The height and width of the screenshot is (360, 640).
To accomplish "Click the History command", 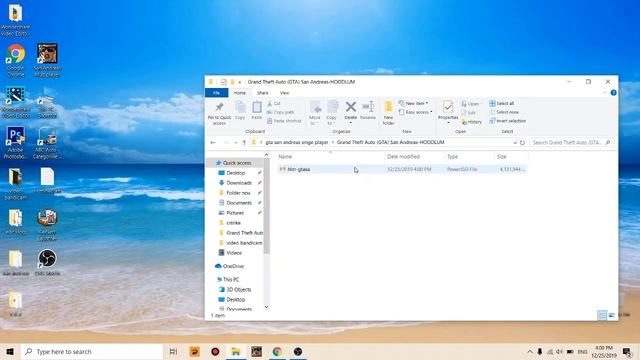I will pyautogui.click(x=472, y=122).
